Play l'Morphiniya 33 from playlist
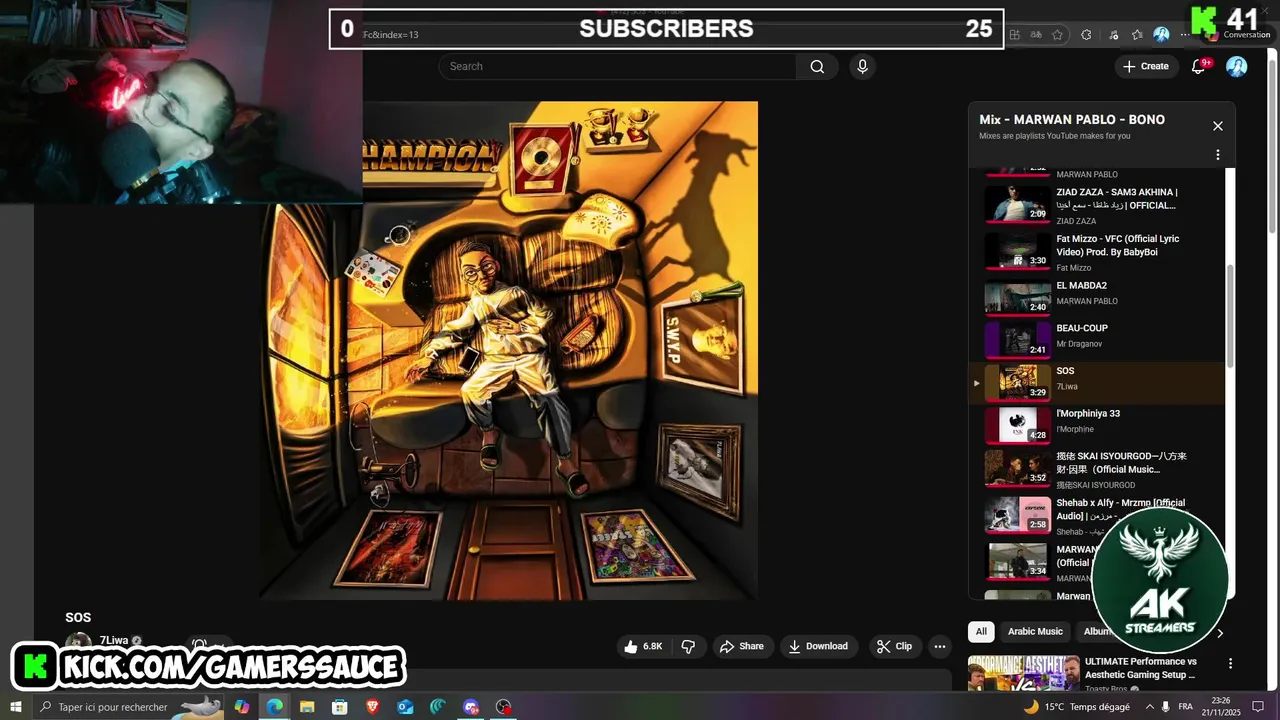The height and width of the screenshot is (720, 1280). 1097,425
